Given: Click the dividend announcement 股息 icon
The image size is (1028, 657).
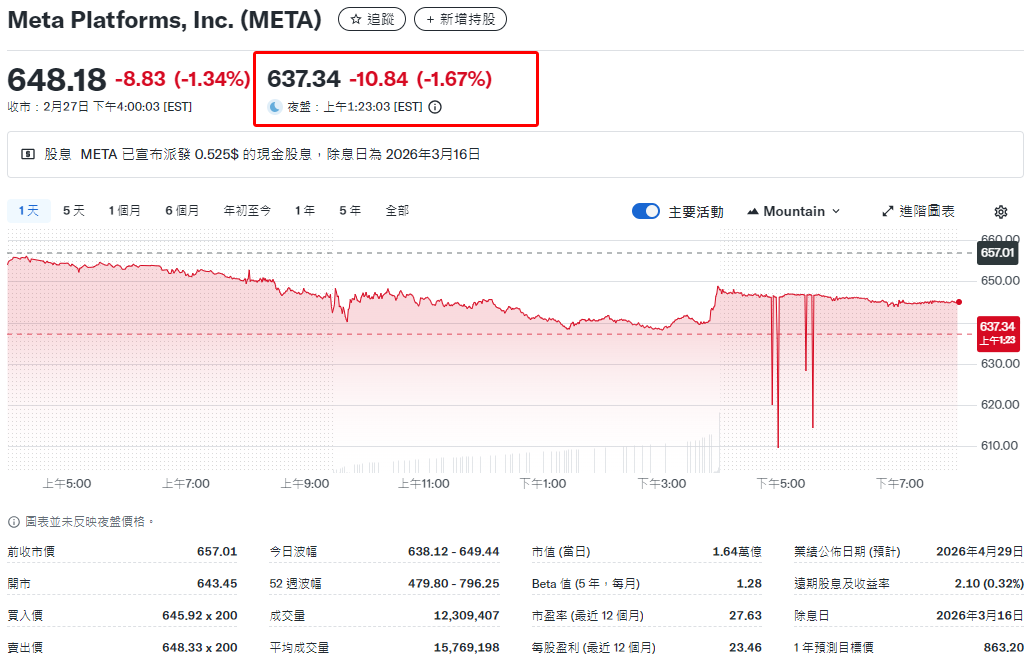Looking at the screenshot, I should [x=27, y=152].
